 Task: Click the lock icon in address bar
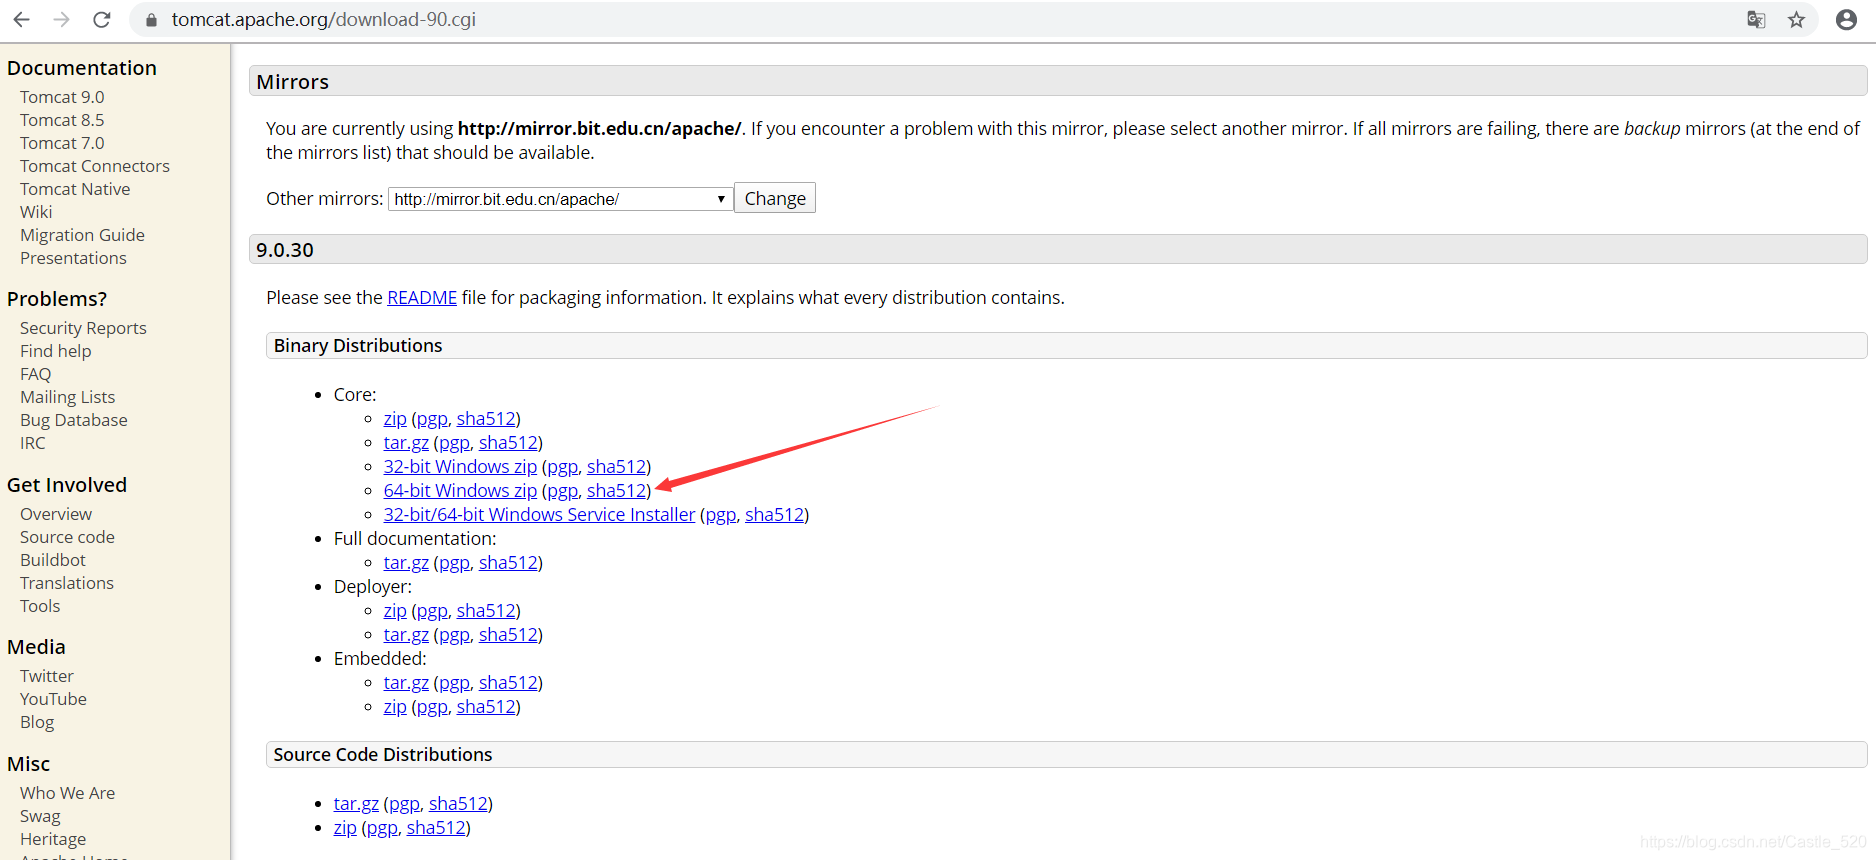point(151,20)
